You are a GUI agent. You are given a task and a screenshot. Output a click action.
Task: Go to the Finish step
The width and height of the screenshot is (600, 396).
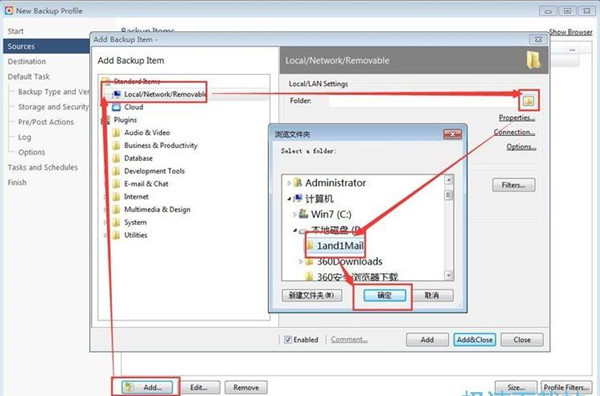pyautogui.click(x=17, y=183)
